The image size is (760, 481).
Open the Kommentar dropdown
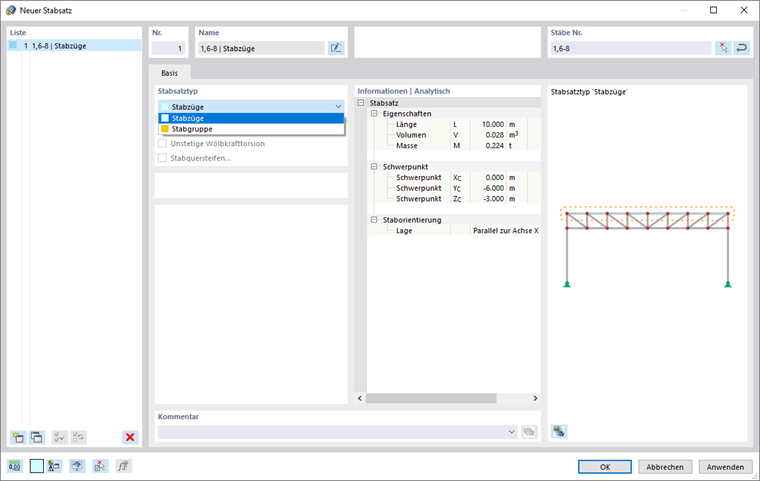[x=511, y=432]
